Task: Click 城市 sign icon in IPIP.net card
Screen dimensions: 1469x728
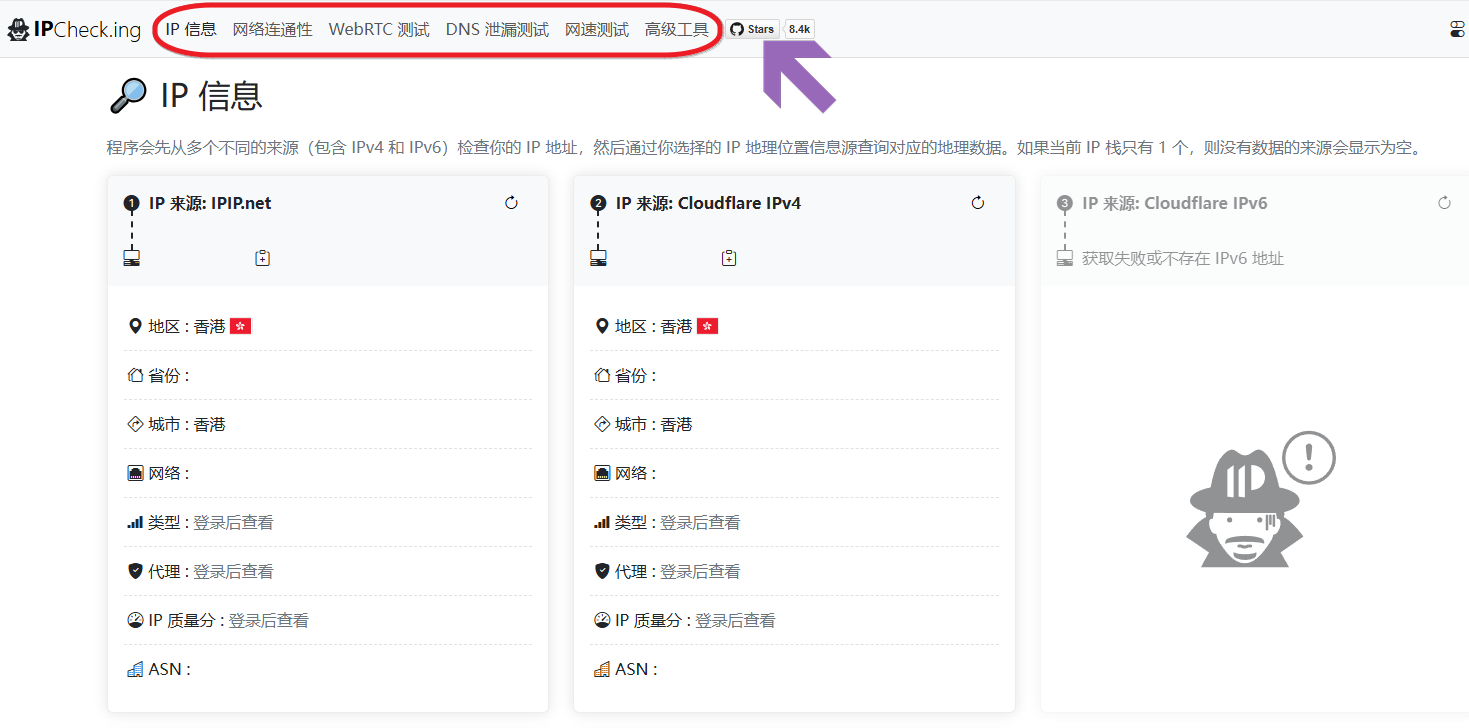Action: [x=135, y=424]
